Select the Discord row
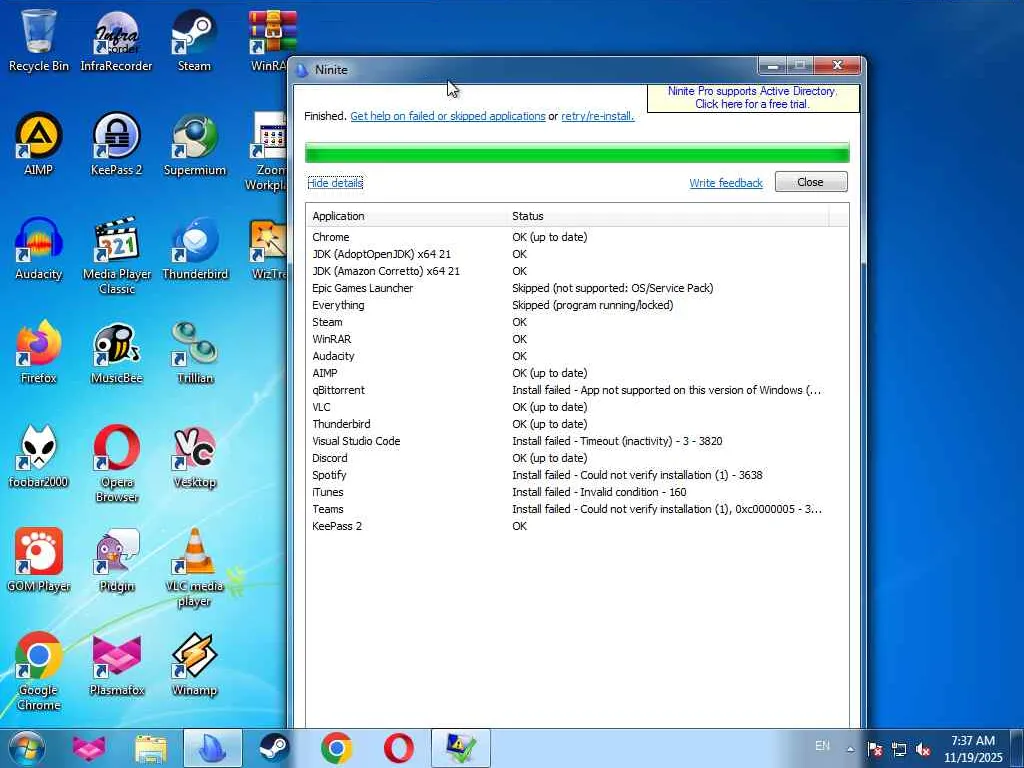 pos(577,458)
